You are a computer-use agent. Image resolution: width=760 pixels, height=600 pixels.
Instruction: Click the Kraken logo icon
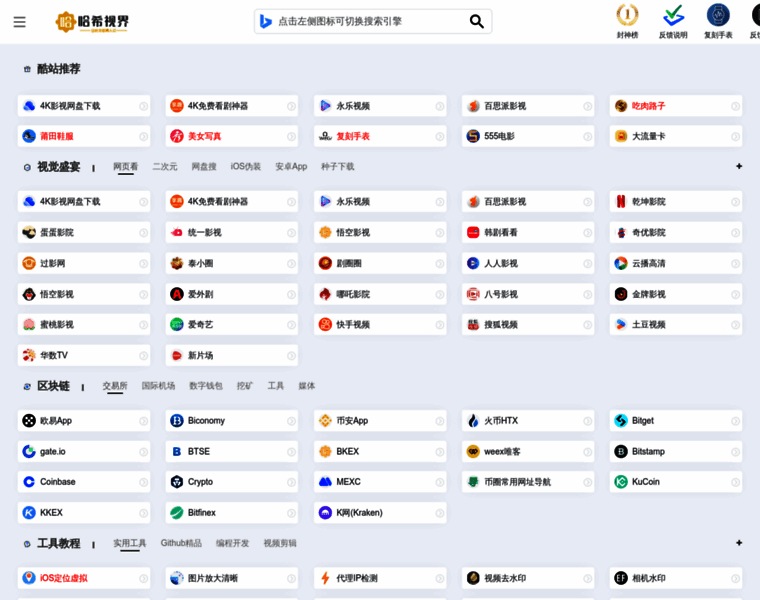point(325,512)
